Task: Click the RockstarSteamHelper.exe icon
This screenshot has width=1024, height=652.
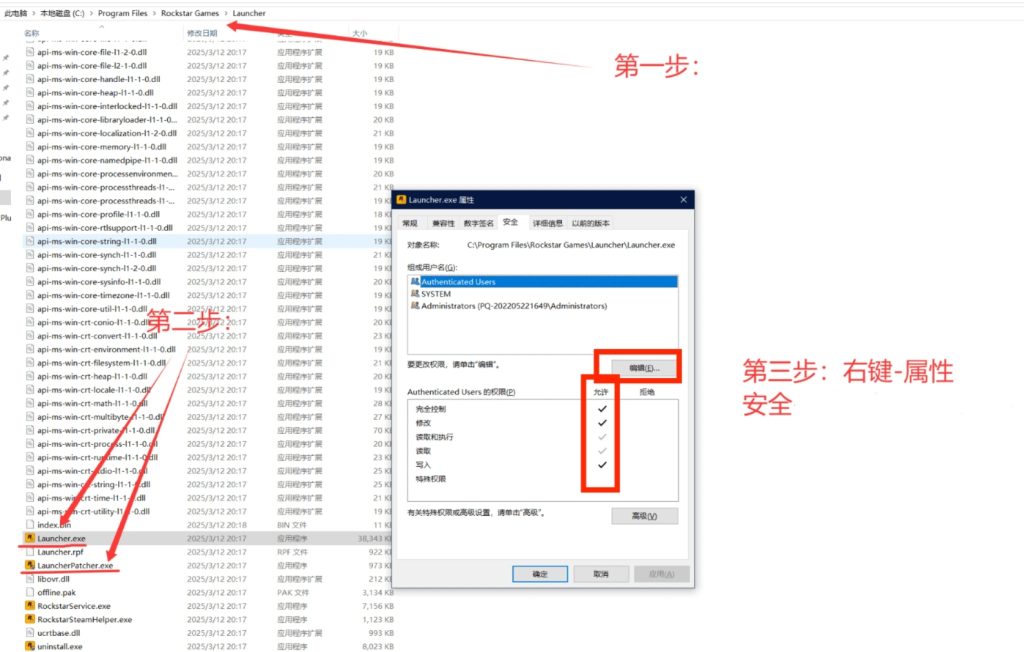Action: click(30, 619)
